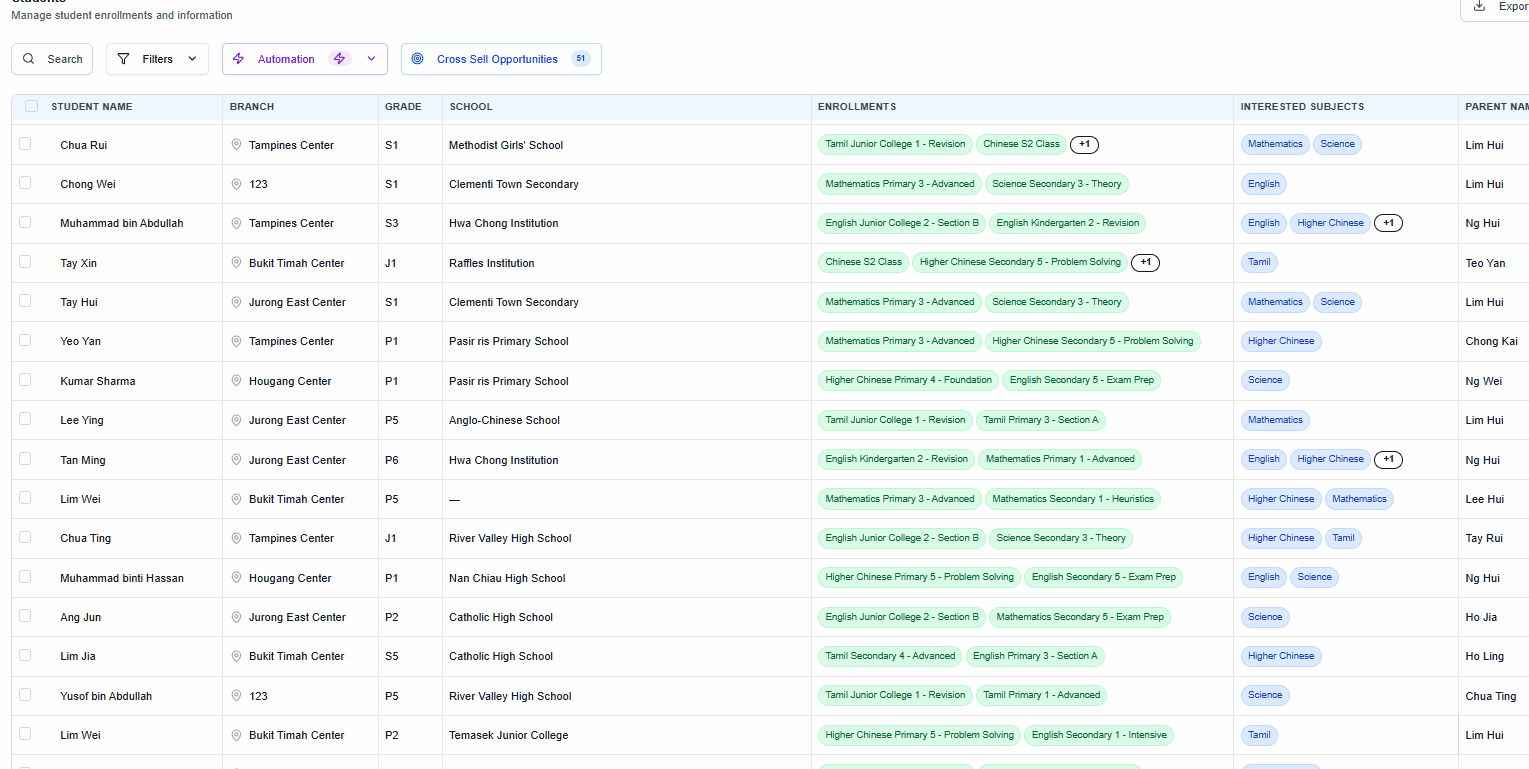Click the Search magnifier icon
The height and width of the screenshot is (769, 1529).
coord(29,58)
